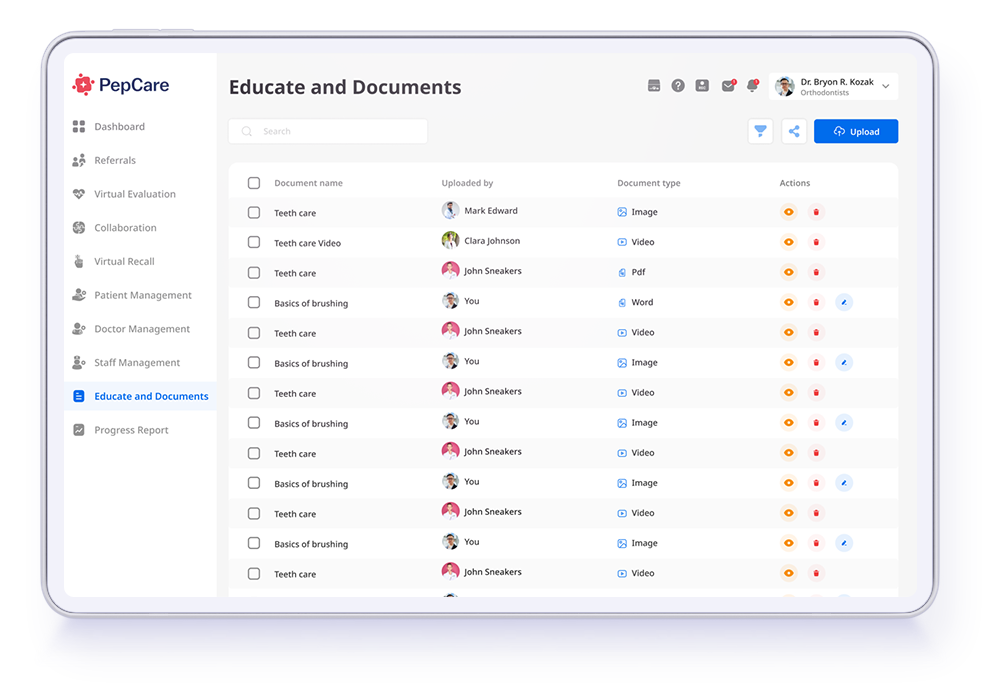Click the PepCare logo
Viewport: 982px width, 683px height.
pos(120,85)
